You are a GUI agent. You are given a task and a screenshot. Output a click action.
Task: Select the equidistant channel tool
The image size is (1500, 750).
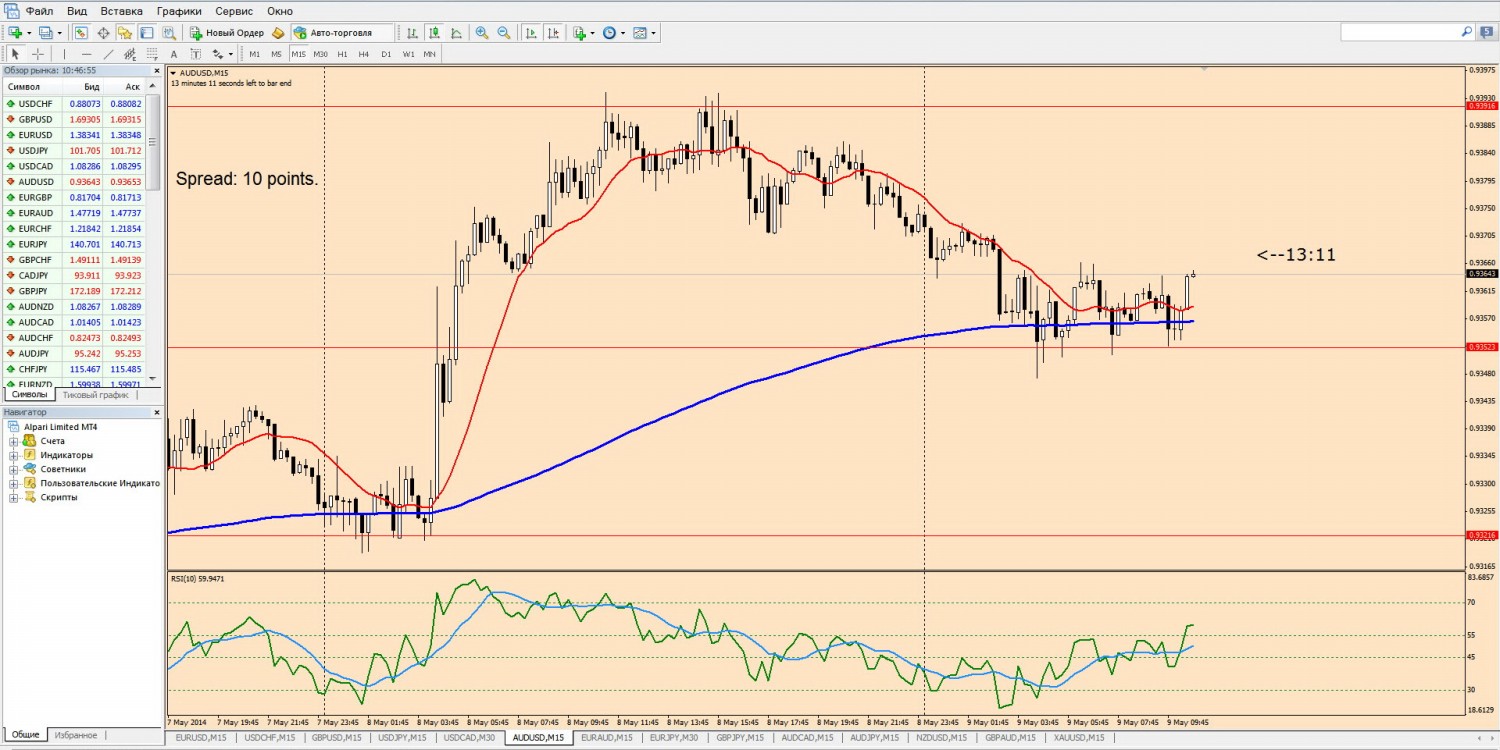(x=130, y=54)
